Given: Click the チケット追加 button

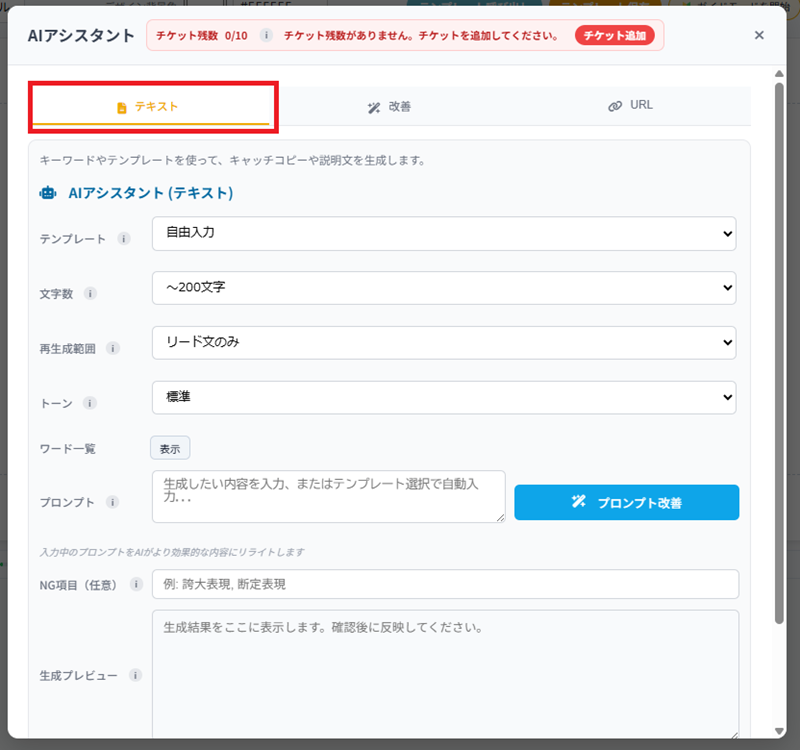Looking at the screenshot, I should pos(617,35).
